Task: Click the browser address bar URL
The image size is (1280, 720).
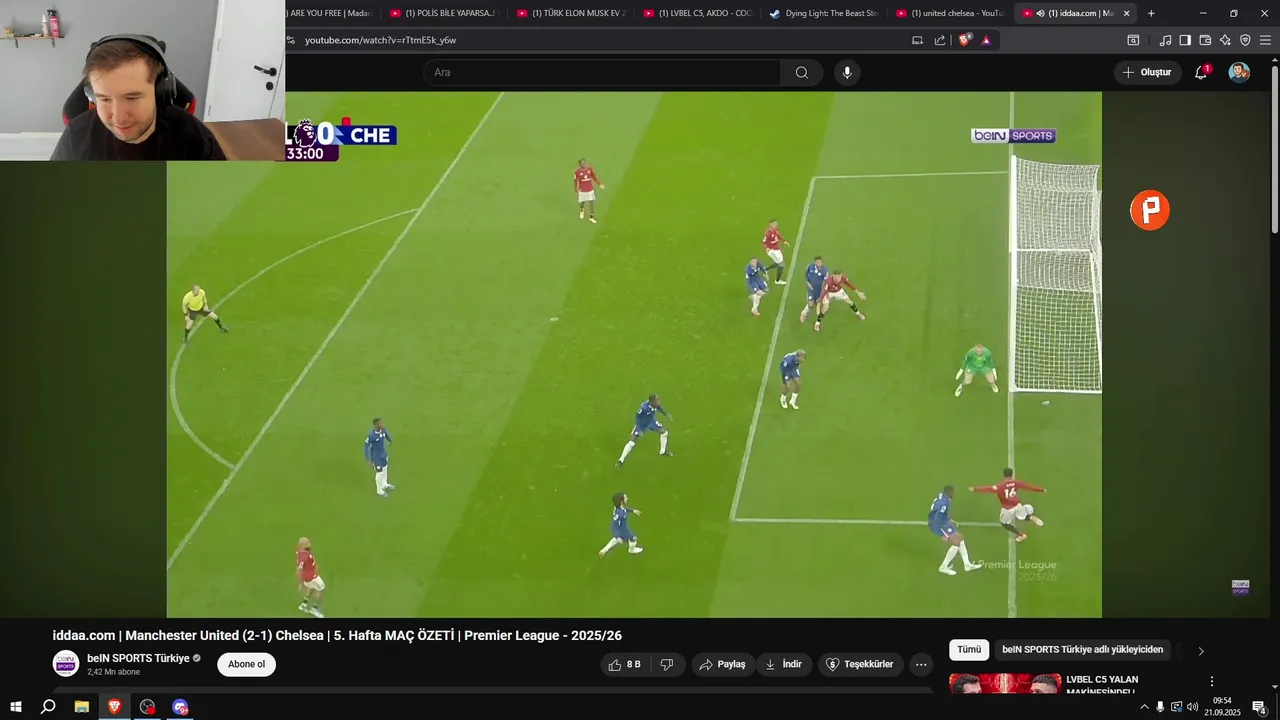Action: (x=380, y=40)
